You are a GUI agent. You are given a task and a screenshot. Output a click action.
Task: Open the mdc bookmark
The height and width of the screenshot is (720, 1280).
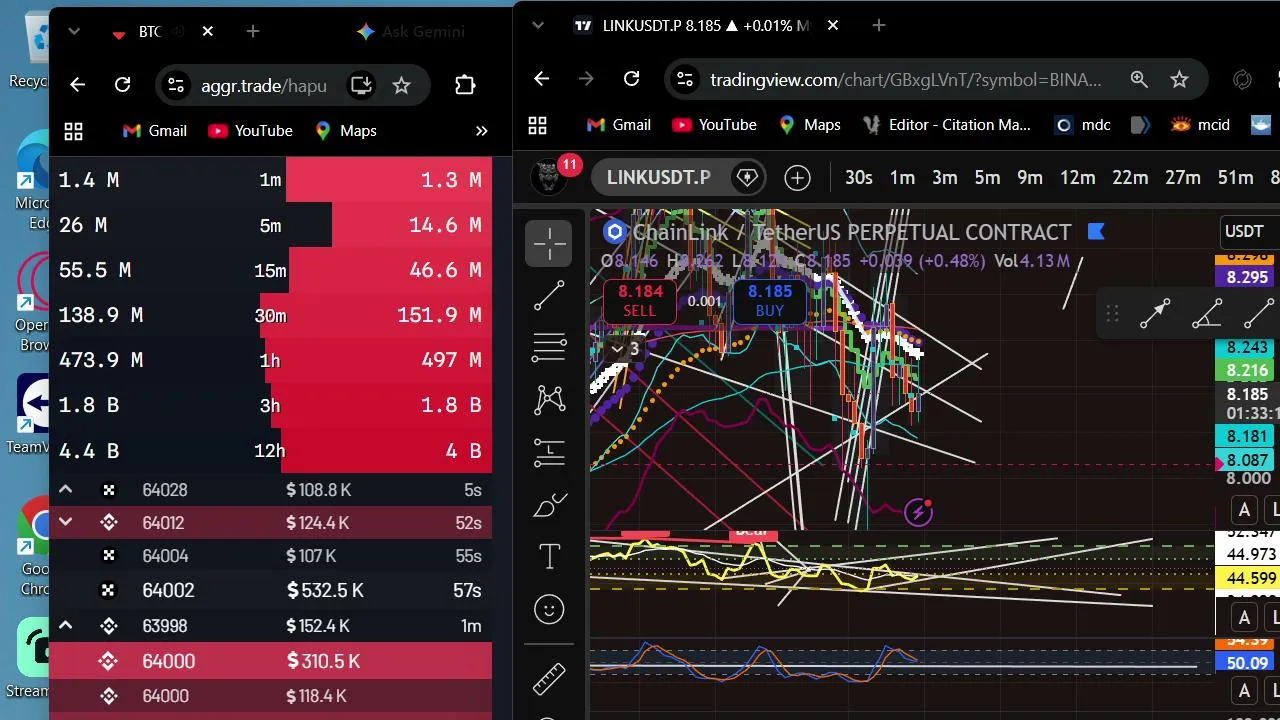pos(1083,125)
